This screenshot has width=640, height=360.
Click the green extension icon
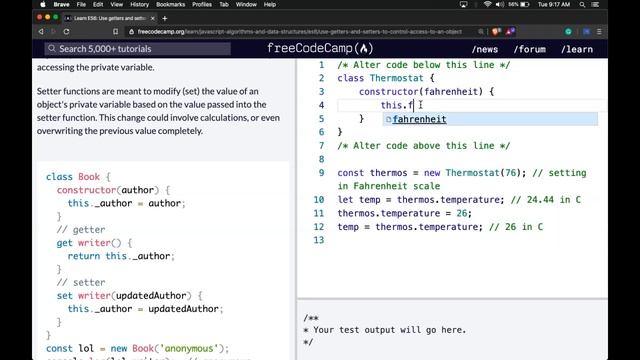coord(568,31)
